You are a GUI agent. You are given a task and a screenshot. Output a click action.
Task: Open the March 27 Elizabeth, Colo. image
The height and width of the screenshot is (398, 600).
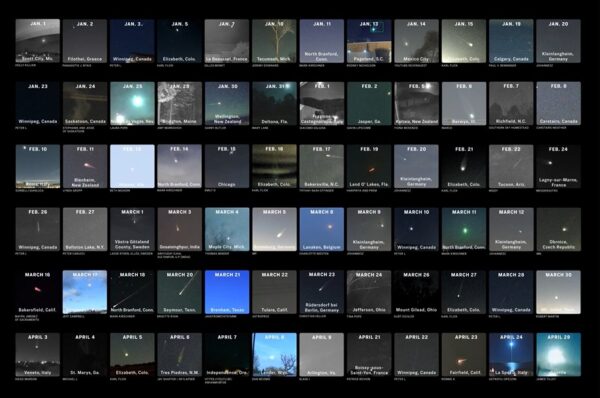point(464,292)
